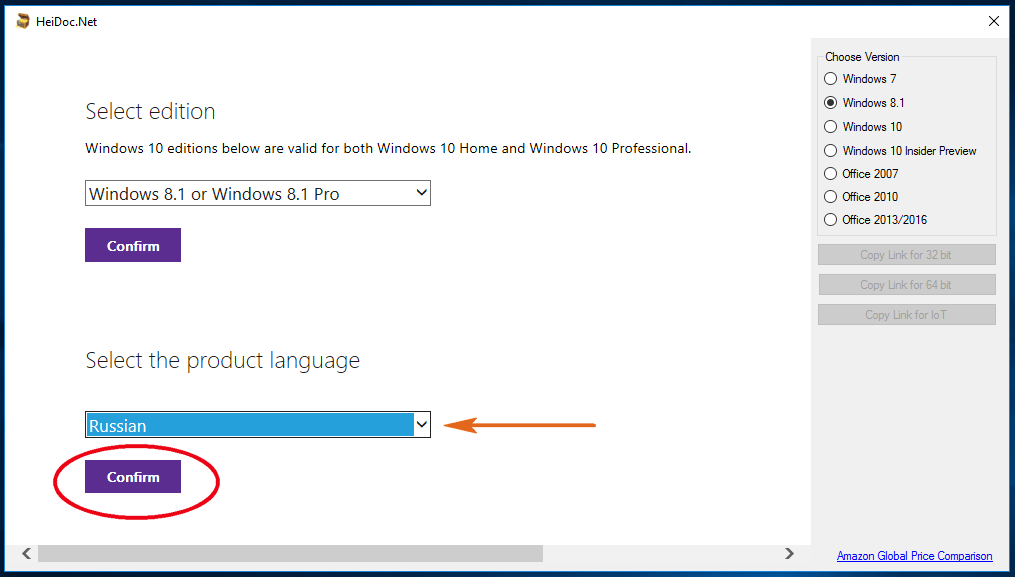
Task: Select Office 2013/2016 radio option
Action: (830, 220)
